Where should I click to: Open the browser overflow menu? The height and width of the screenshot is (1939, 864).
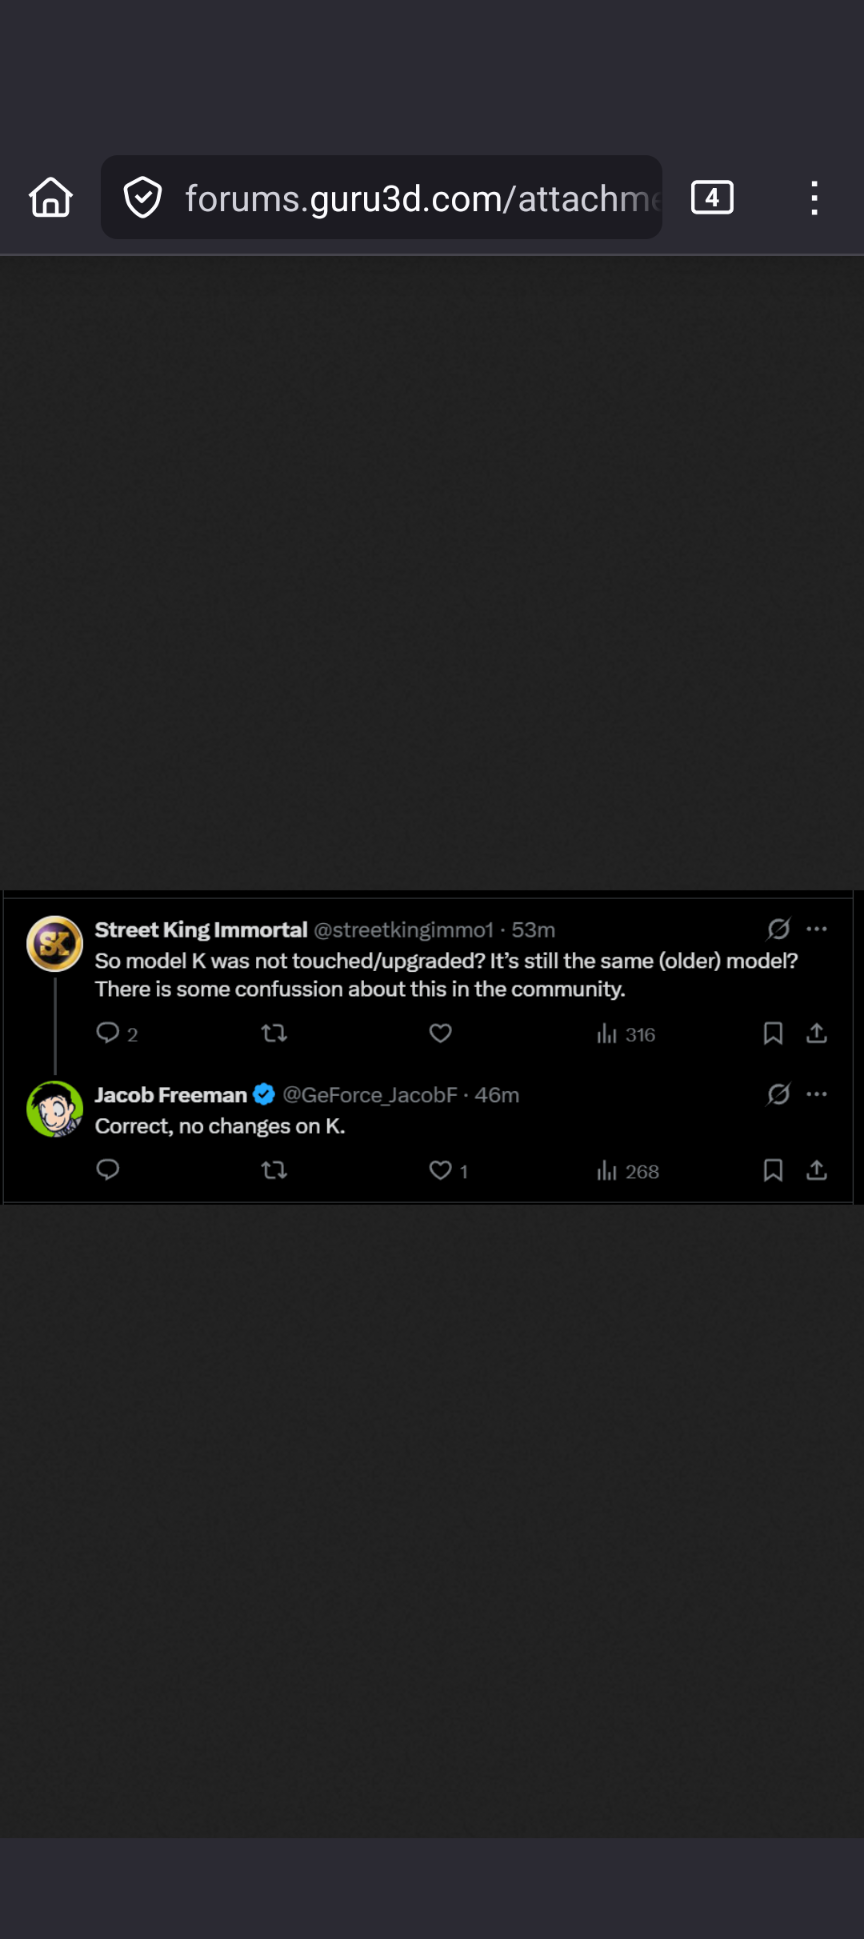click(814, 197)
